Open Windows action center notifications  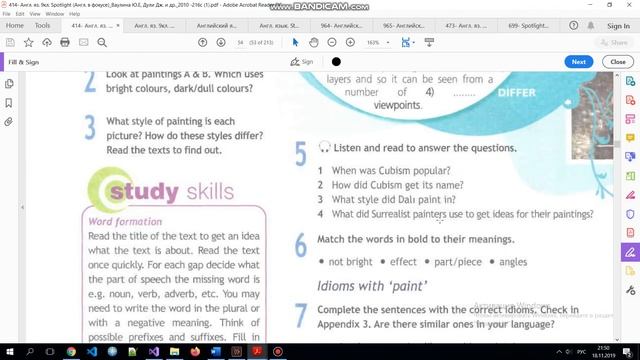point(628,352)
